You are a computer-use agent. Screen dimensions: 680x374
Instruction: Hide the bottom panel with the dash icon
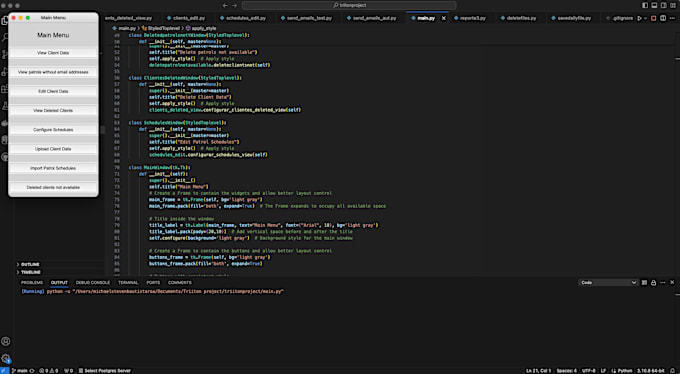663,282
